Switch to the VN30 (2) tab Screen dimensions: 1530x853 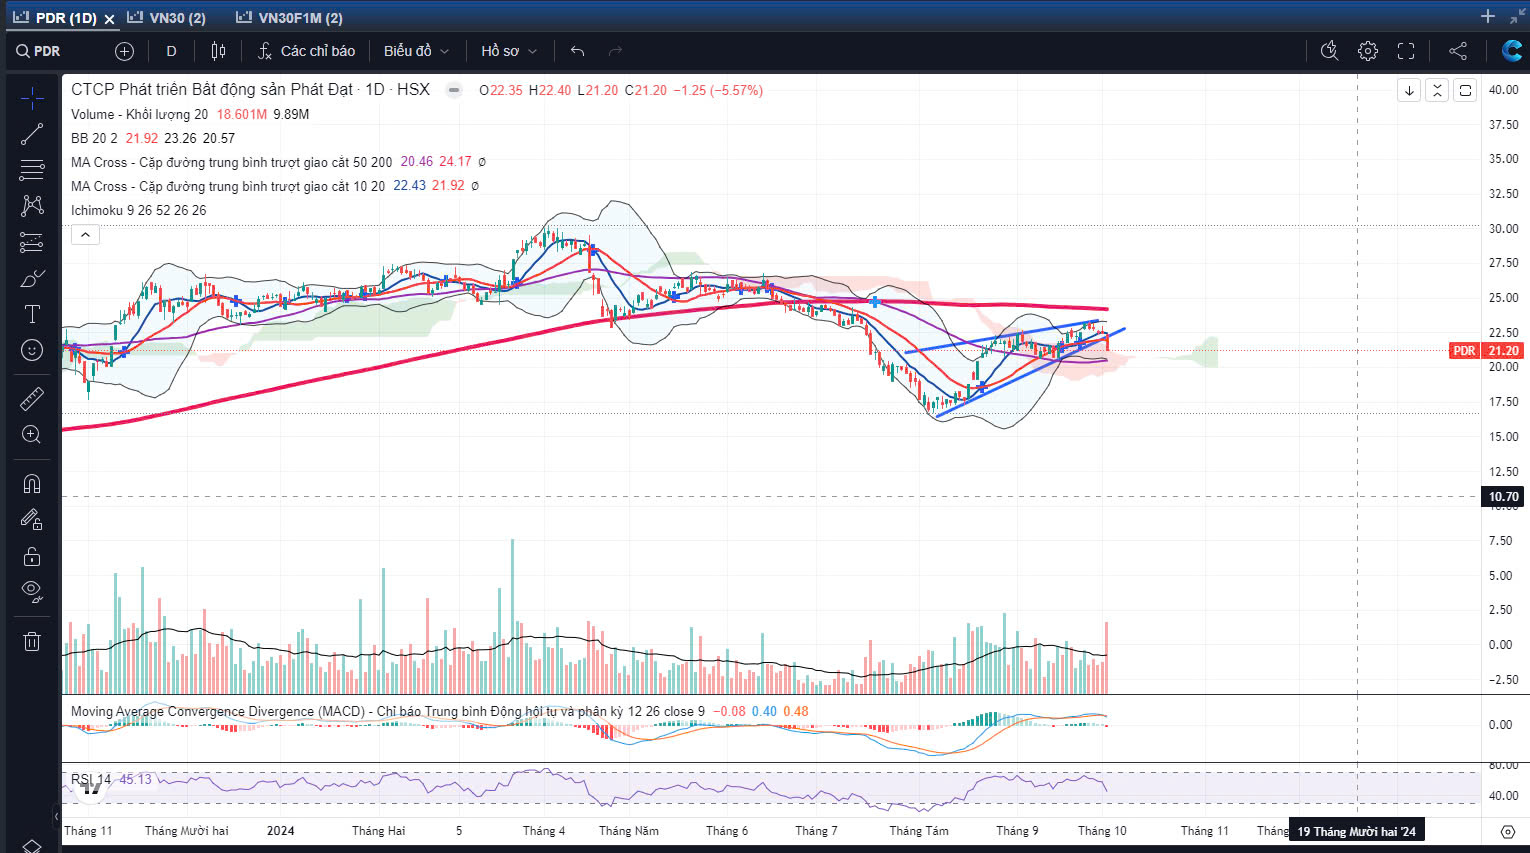click(x=166, y=17)
